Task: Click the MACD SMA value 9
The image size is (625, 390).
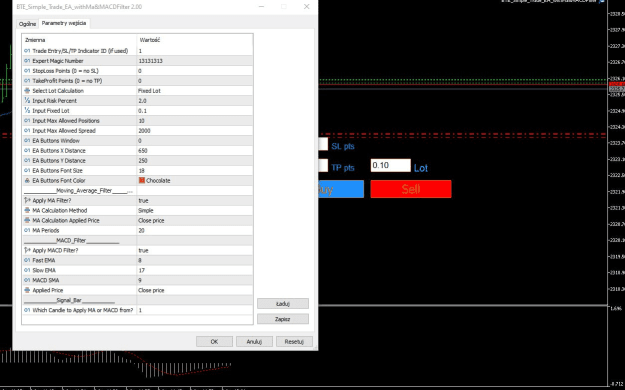Action: (195, 280)
